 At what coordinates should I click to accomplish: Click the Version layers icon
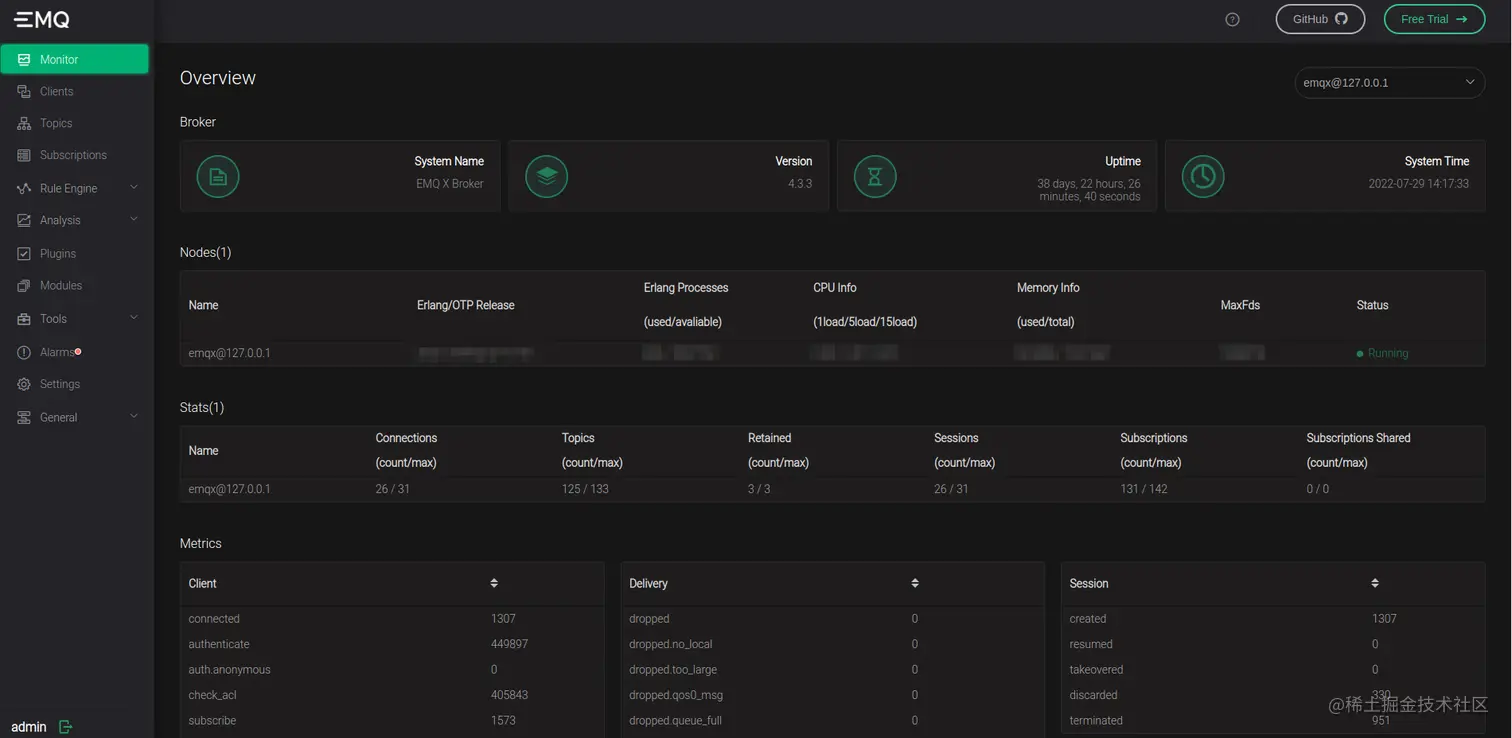(x=546, y=177)
